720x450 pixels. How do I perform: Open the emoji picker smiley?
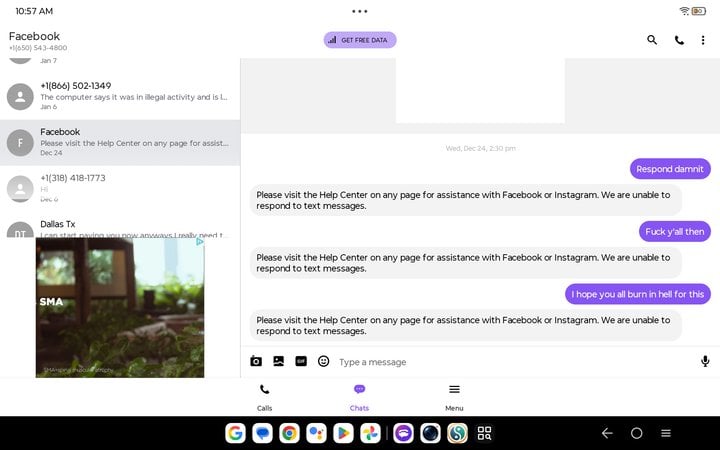coord(323,361)
